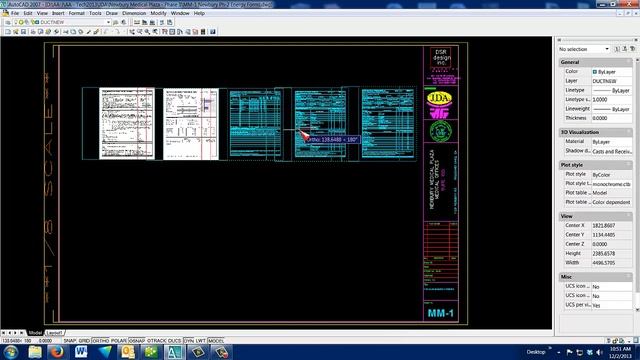The image size is (640, 360).
Task: Select the Zoom realtime magnifier icon
Action: click(140, 31)
